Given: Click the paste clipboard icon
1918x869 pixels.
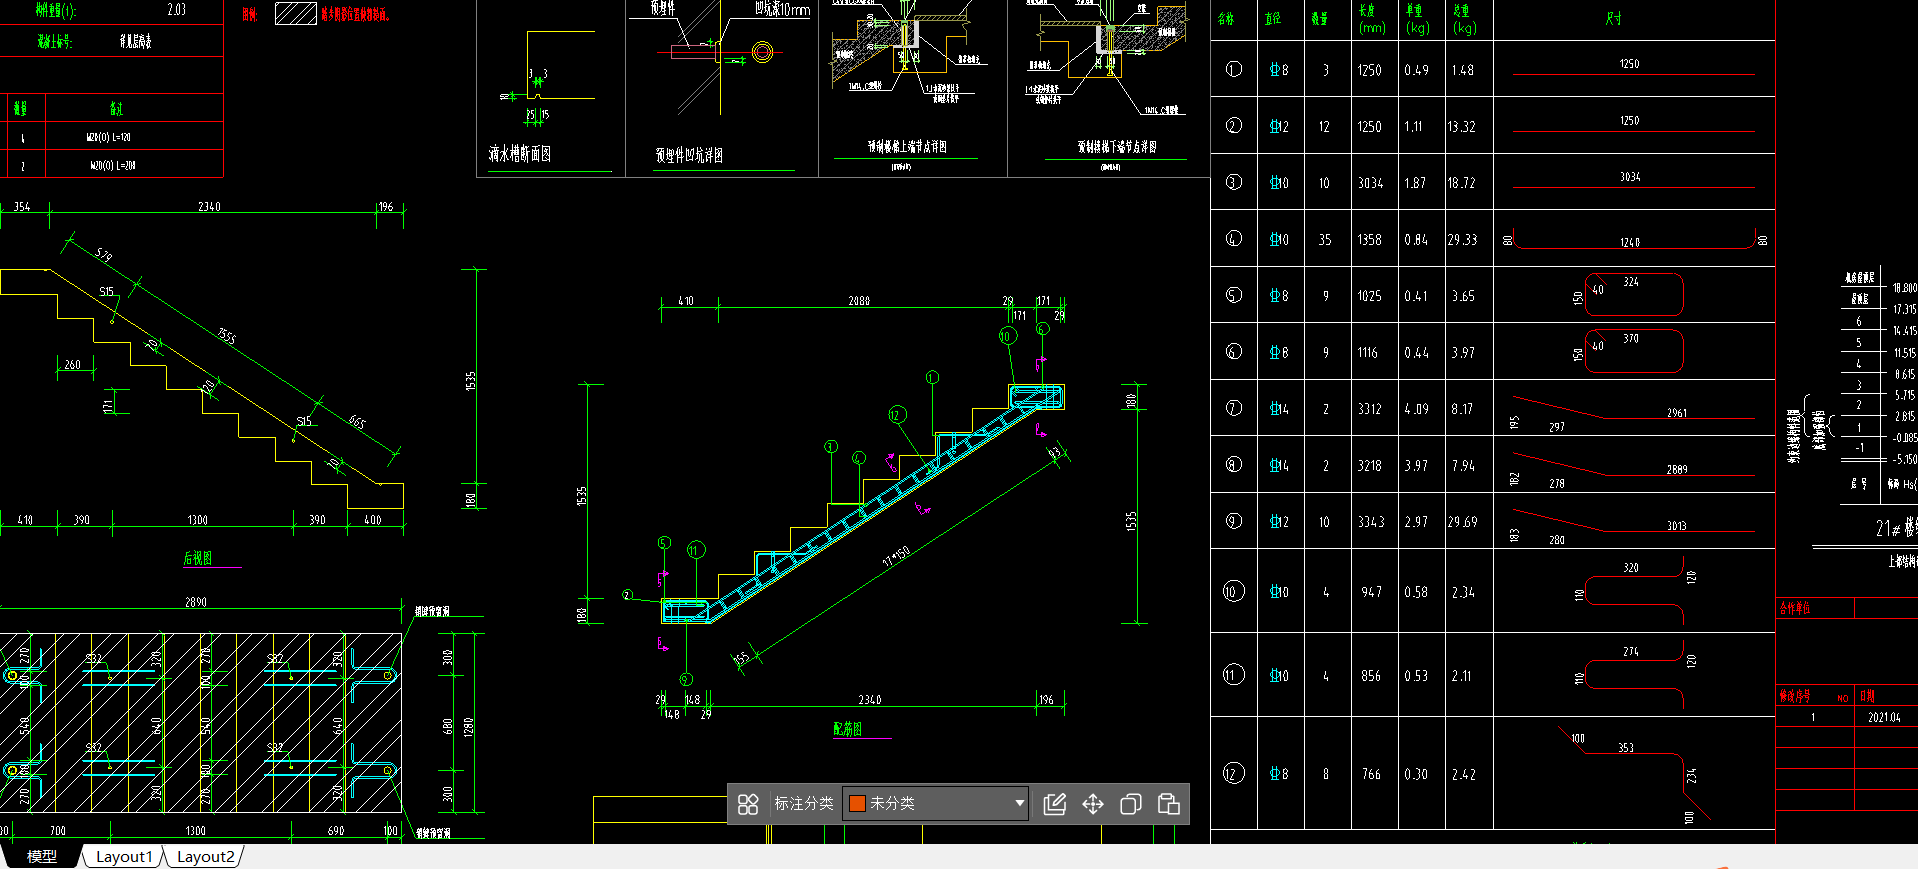Looking at the screenshot, I should [1169, 804].
